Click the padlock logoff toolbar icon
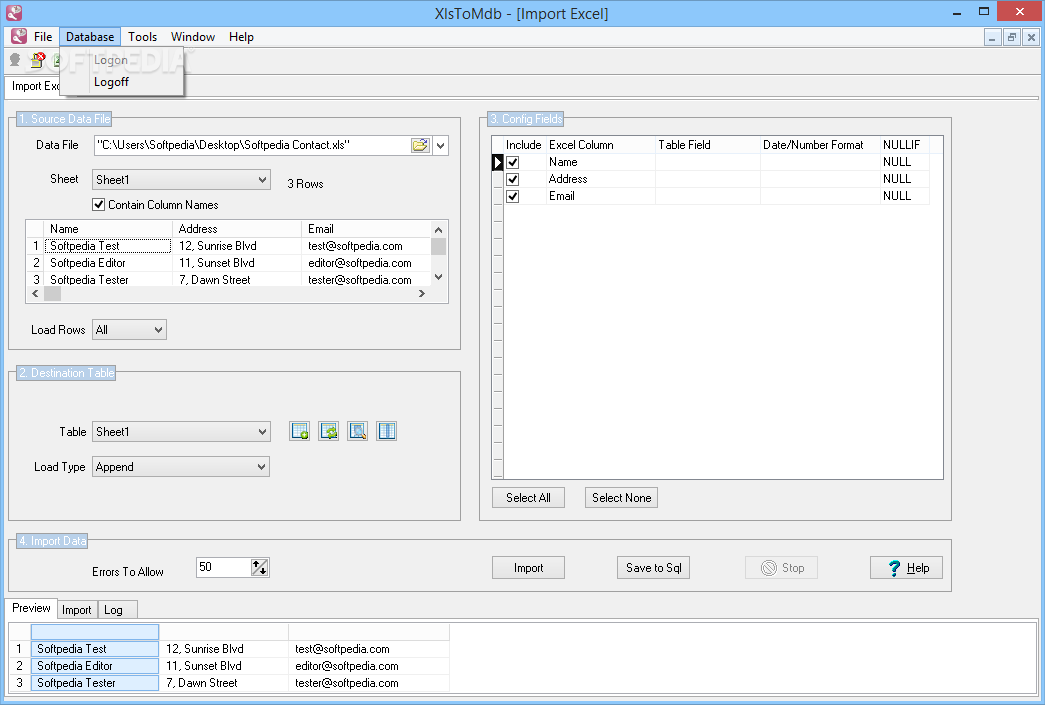1045x705 pixels. coord(37,61)
